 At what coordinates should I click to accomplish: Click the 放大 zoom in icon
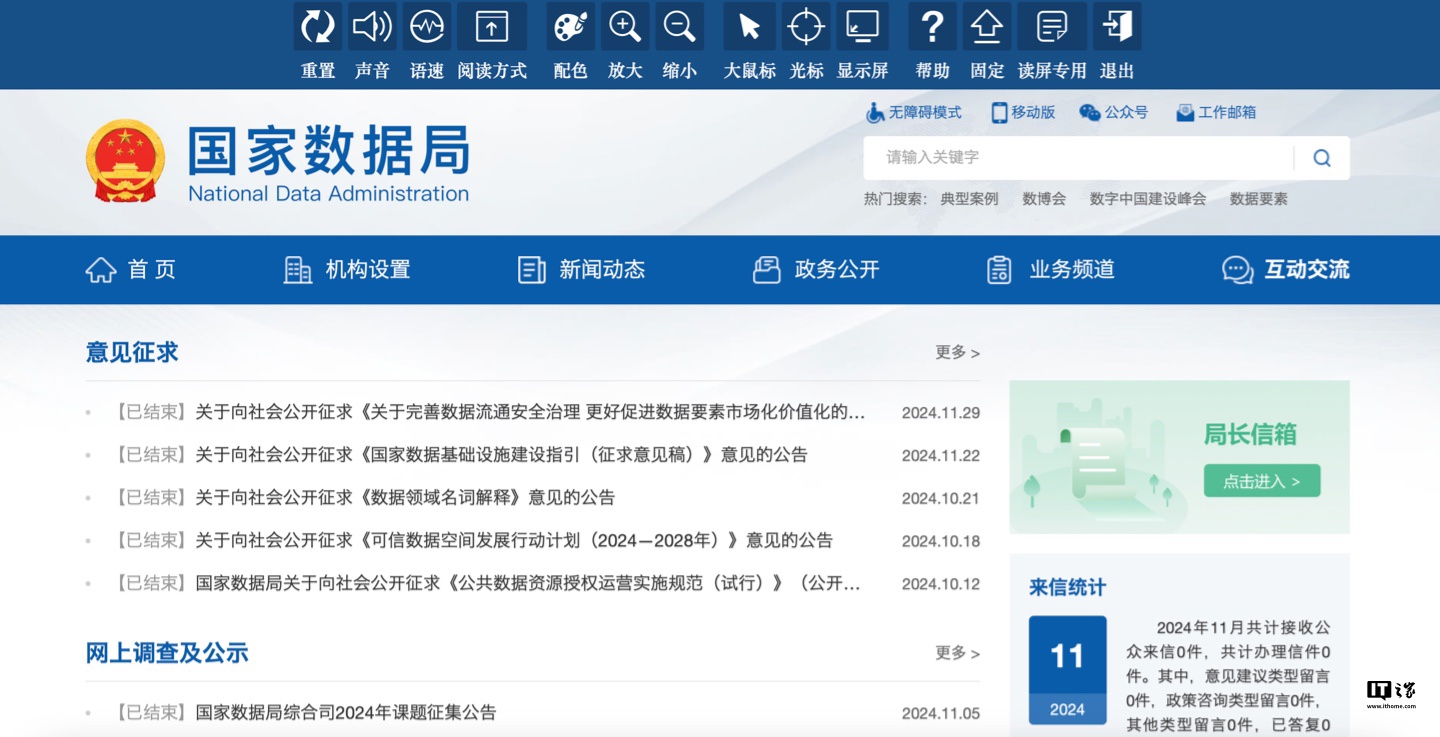[x=625, y=27]
